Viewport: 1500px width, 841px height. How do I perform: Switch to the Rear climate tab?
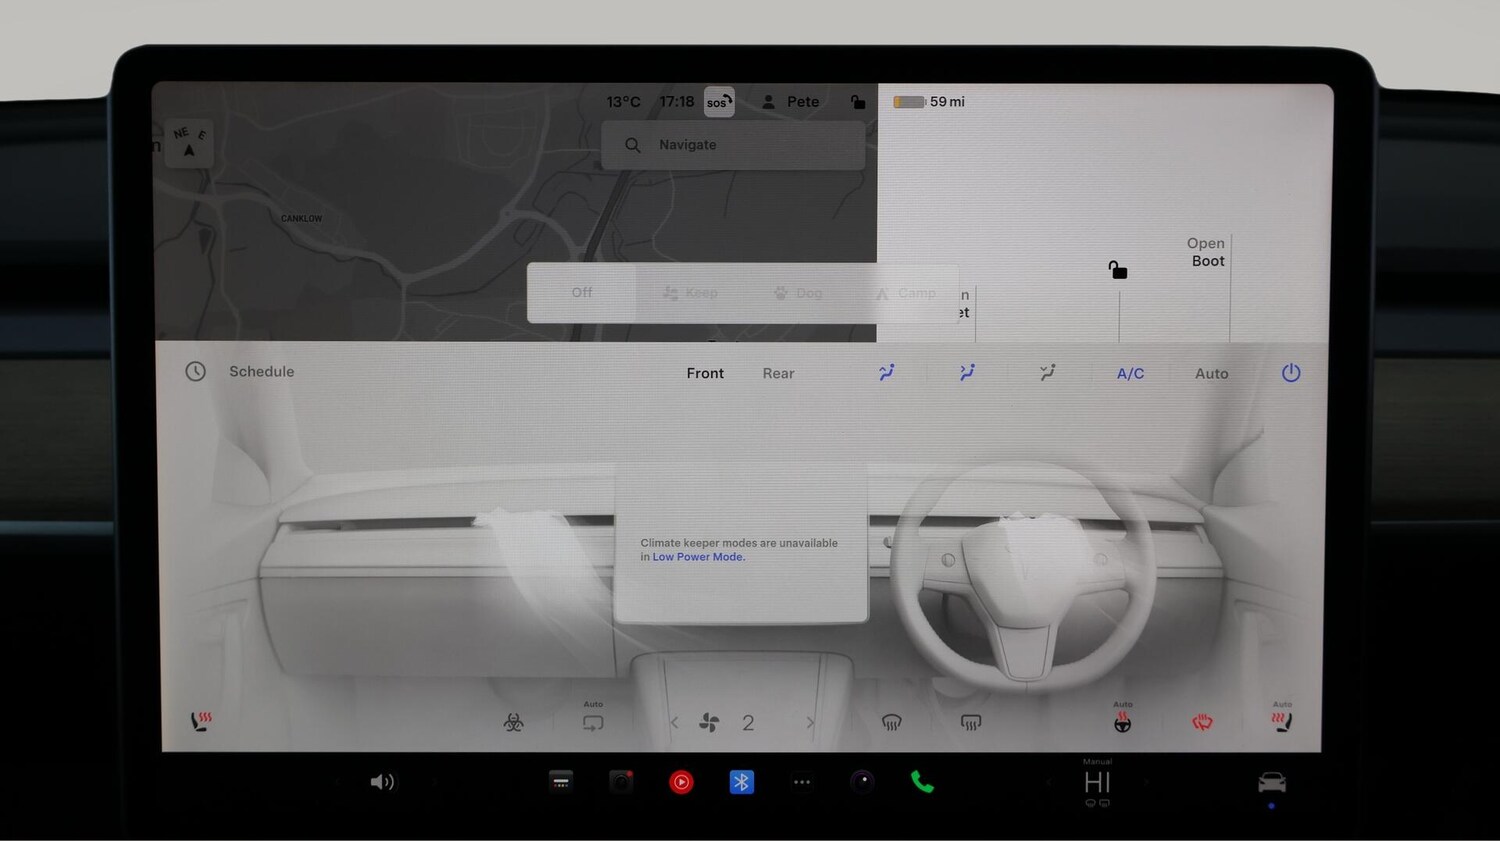coord(778,374)
